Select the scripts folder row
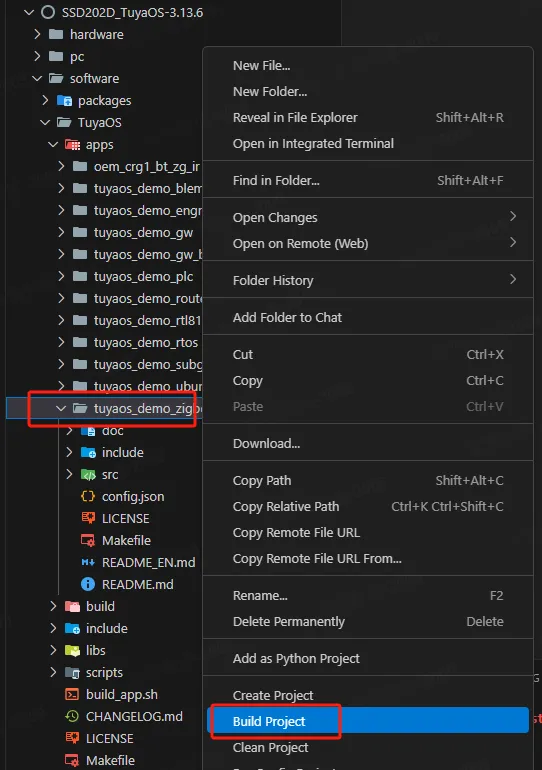Image resolution: width=542 pixels, height=770 pixels. point(104,672)
